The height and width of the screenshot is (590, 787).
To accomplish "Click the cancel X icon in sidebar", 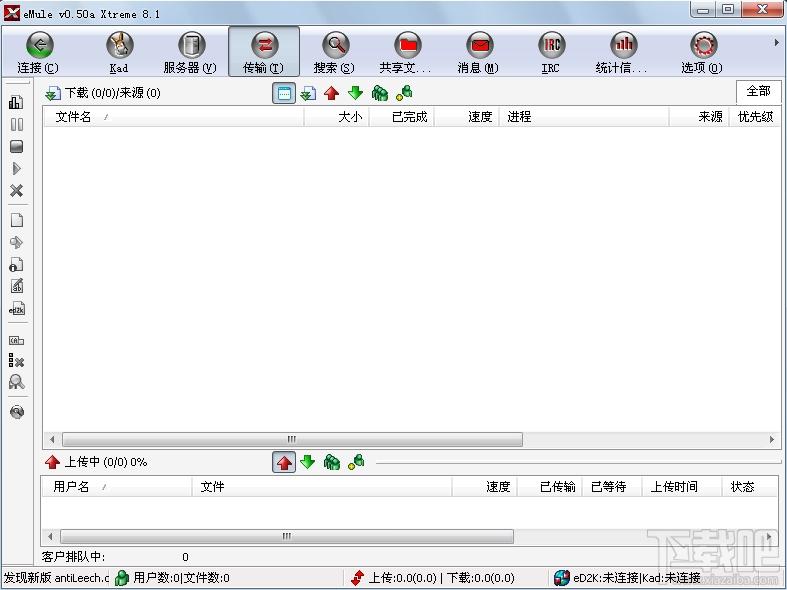I will [x=17, y=191].
